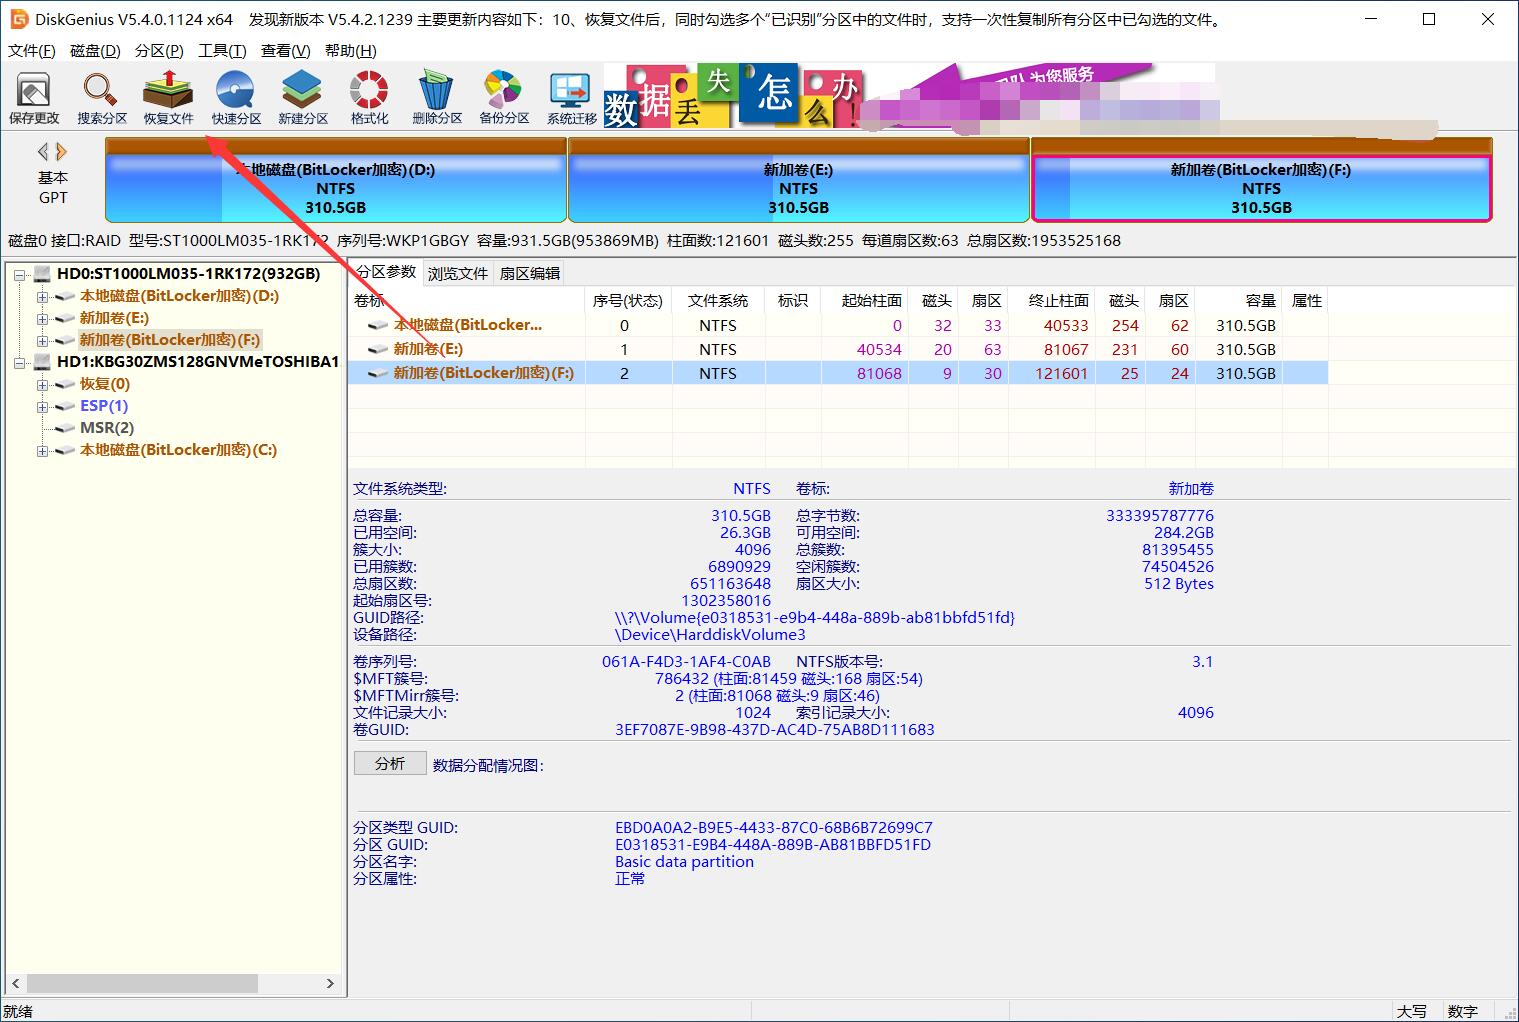Switch to the 扇区编辑 tab
The image size is (1519, 1022).
point(528,272)
